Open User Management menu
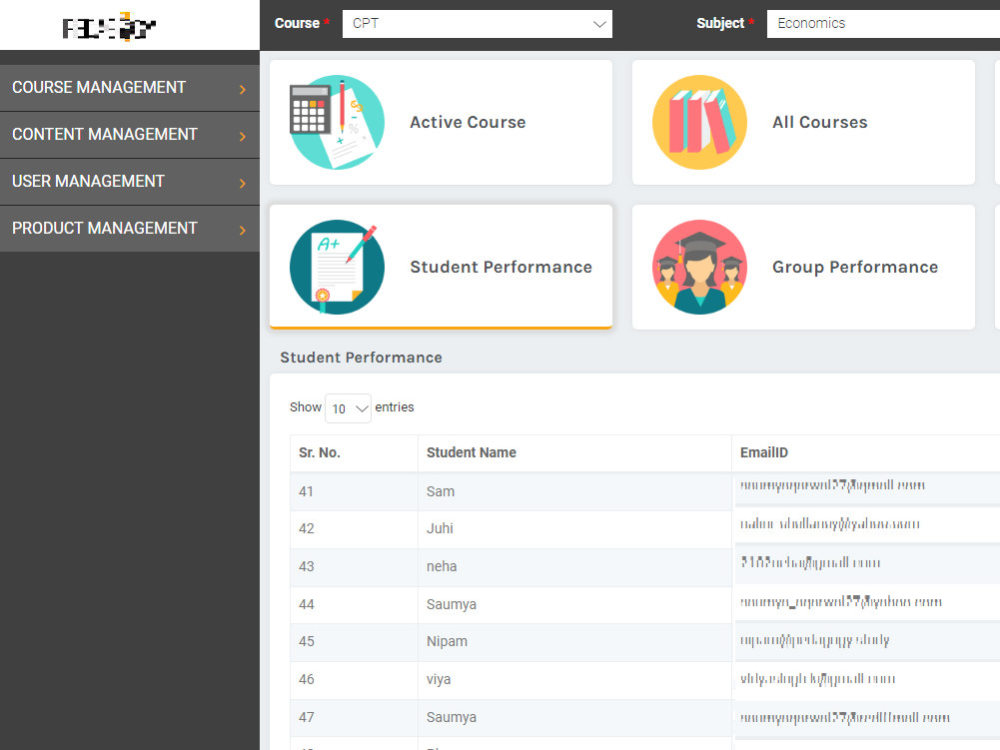 click(129, 182)
